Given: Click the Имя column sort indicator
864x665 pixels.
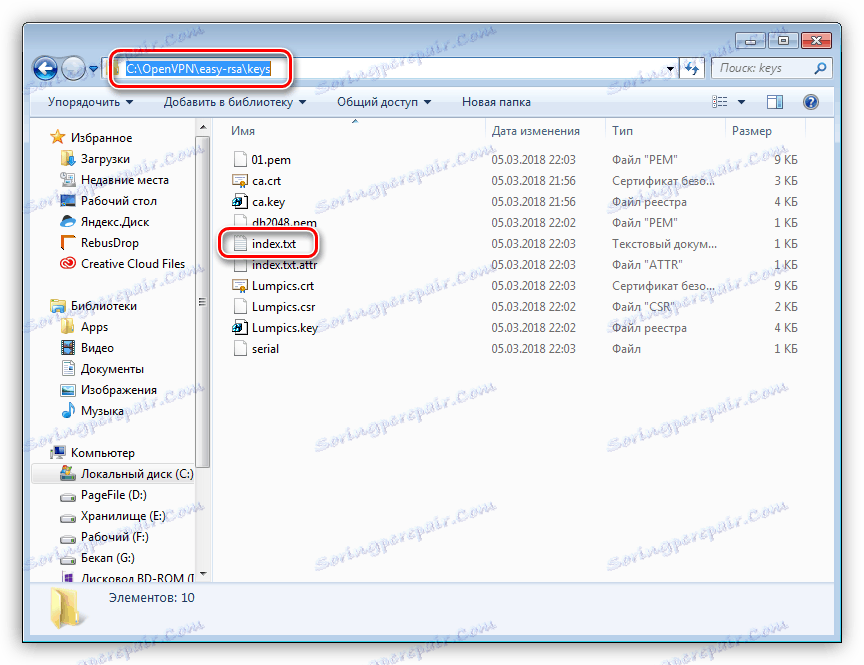Looking at the screenshot, I should [354, 120].
